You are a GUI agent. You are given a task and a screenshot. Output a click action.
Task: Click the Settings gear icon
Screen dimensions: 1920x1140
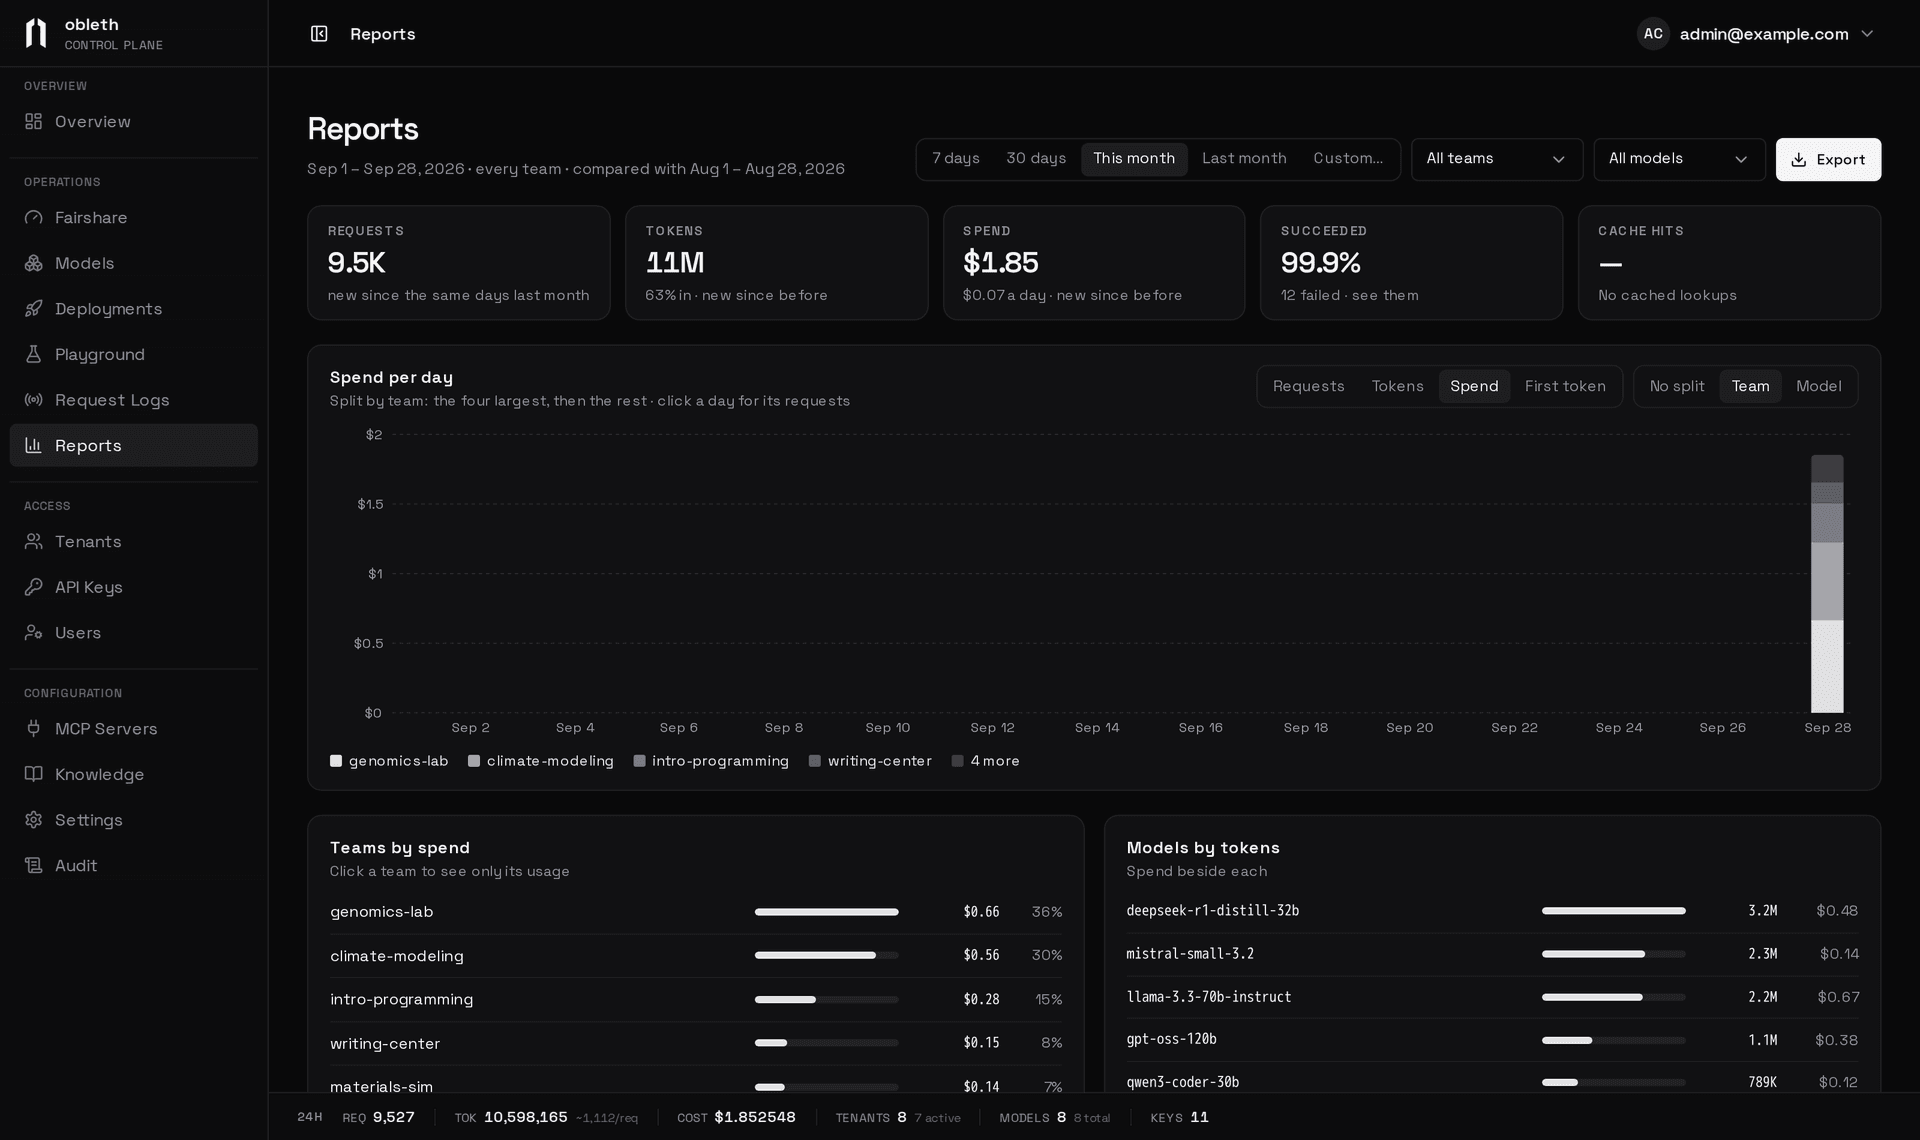pyautogui.click(x=34, y=819)
